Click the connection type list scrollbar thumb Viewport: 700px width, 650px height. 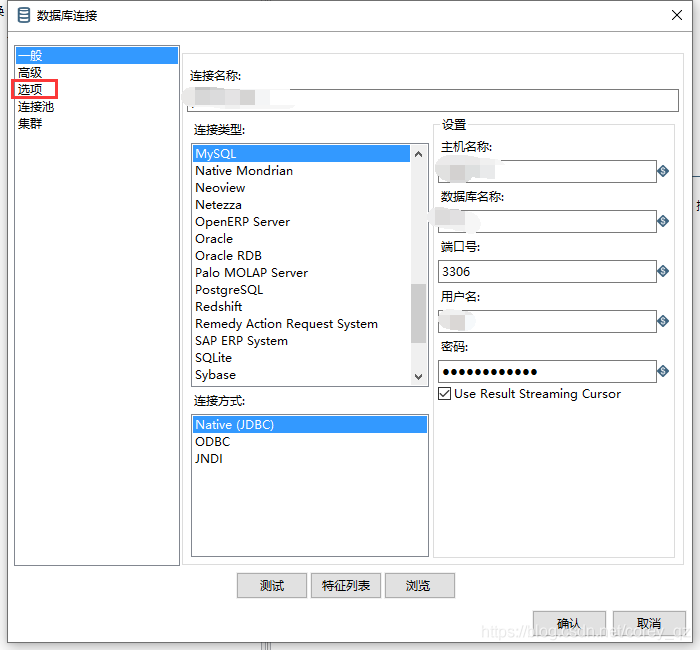418,313
